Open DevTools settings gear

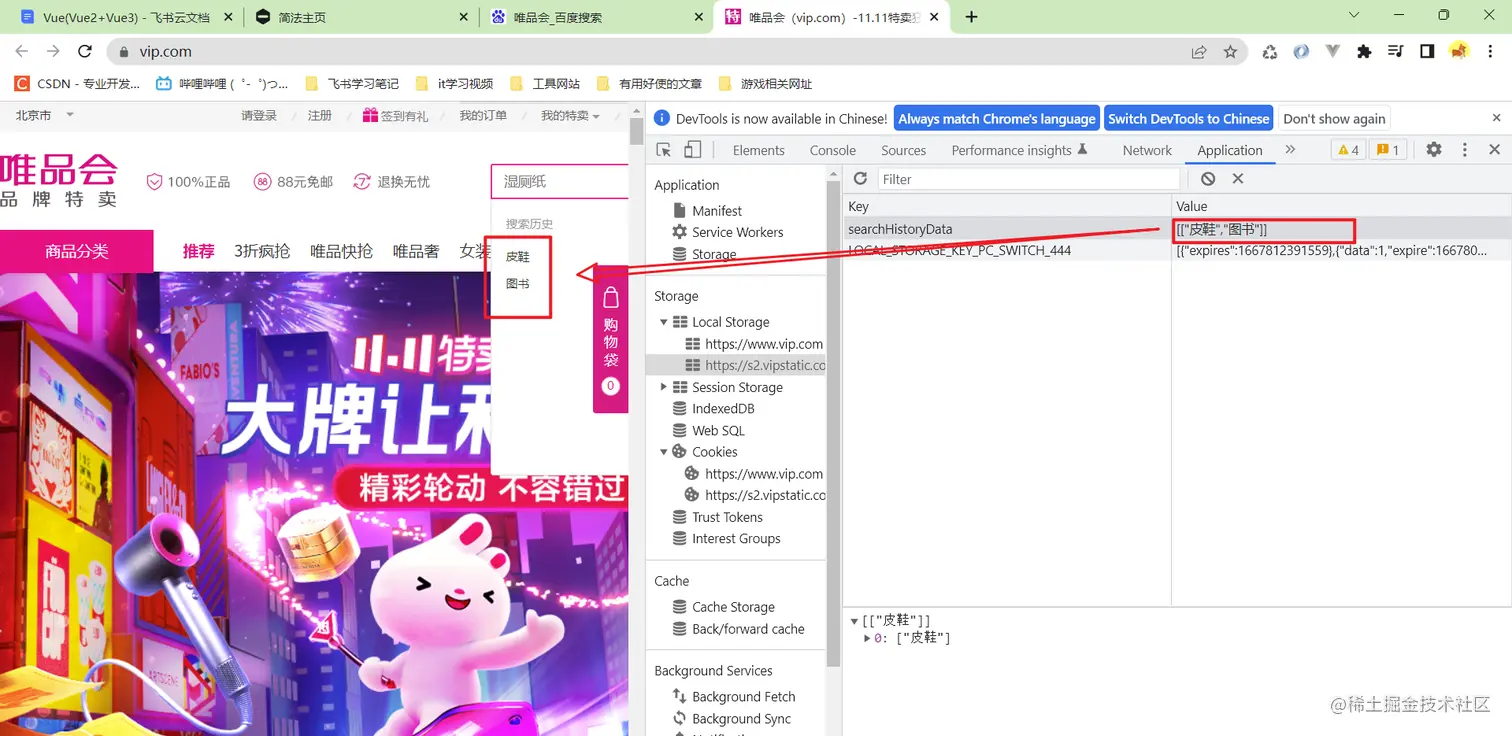(x=1434, y=150)
